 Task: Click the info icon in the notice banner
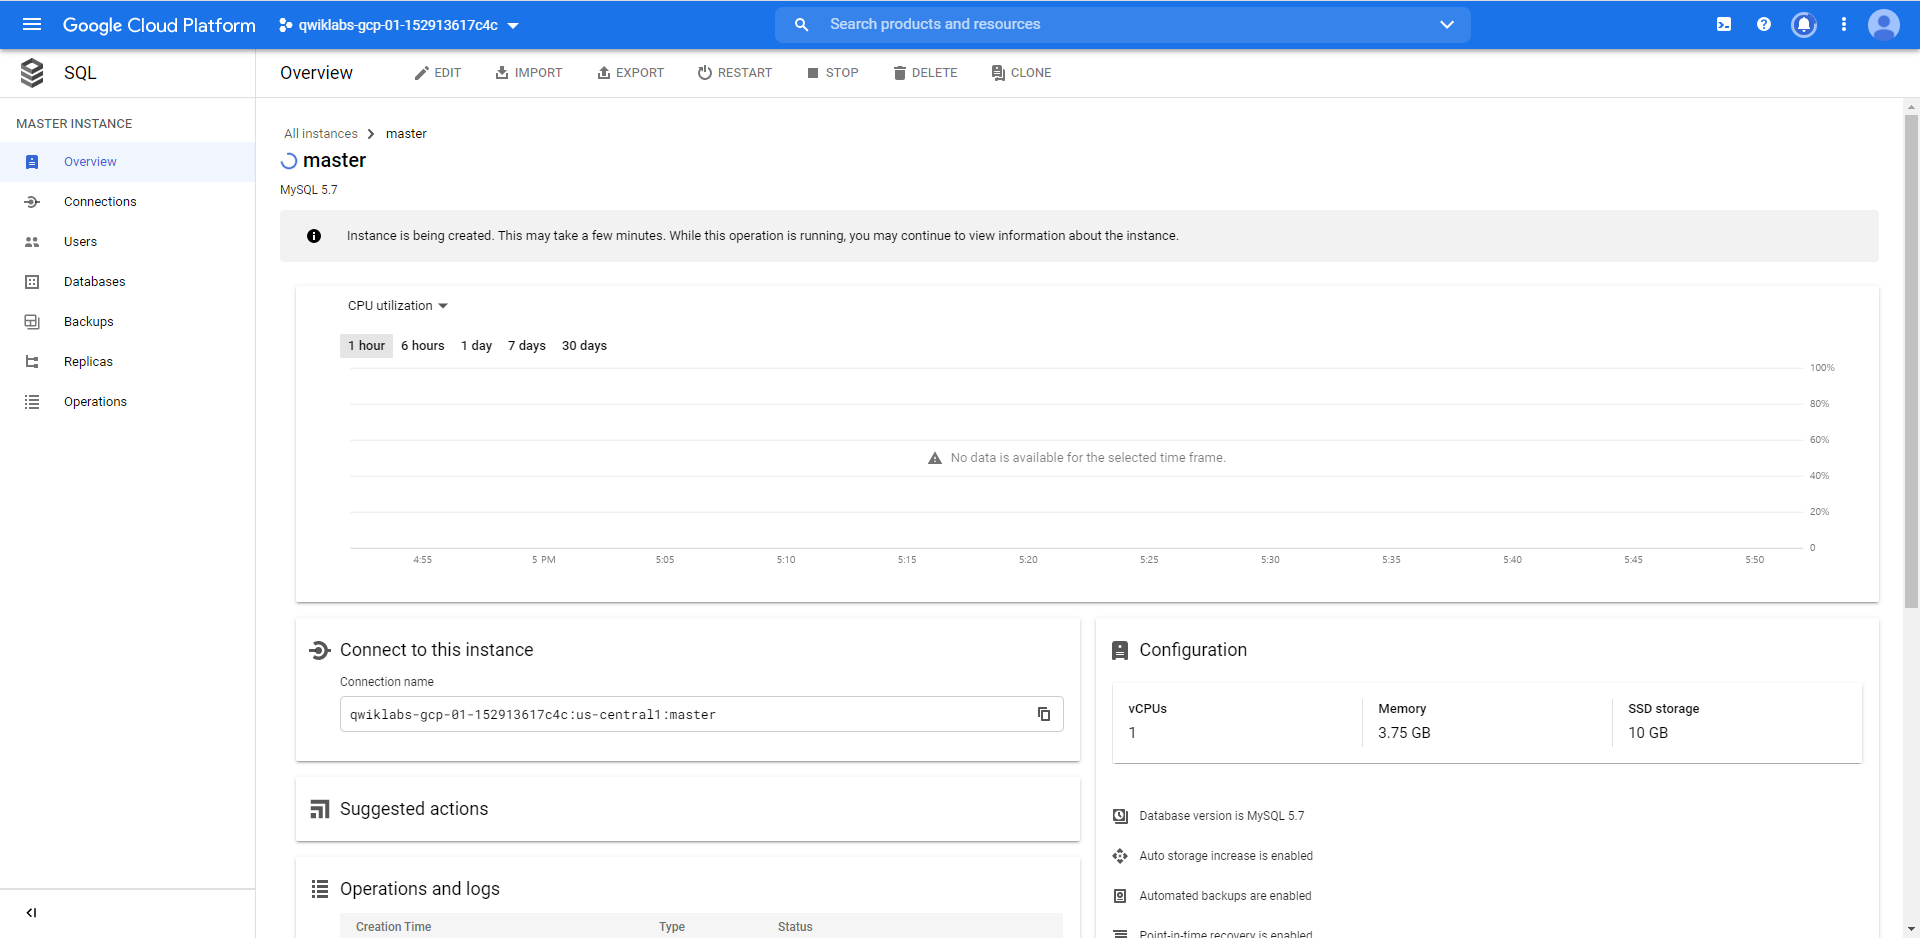click(x=314, y=236)
